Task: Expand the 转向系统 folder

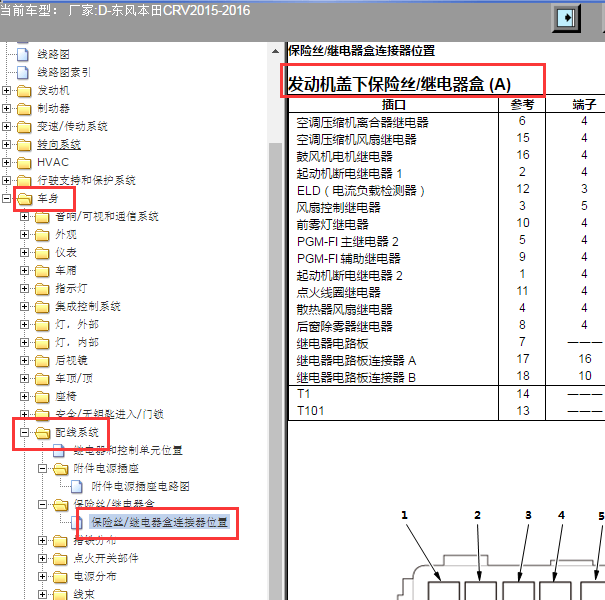Action: point(6,144)
